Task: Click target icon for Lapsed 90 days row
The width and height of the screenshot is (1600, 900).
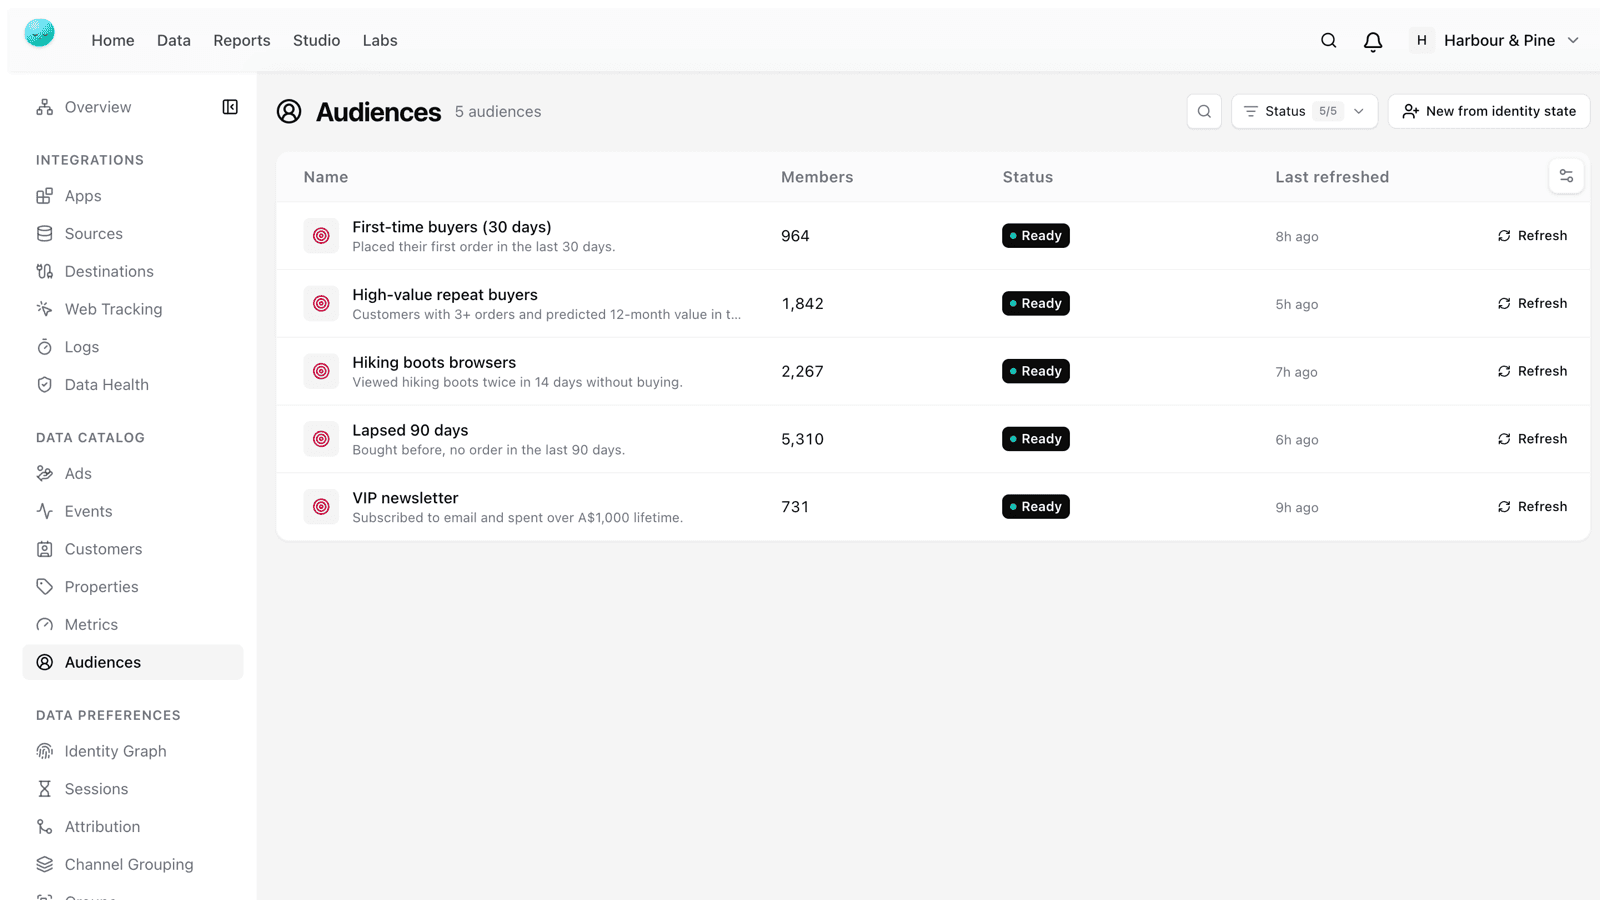Action: coord(321,439)
